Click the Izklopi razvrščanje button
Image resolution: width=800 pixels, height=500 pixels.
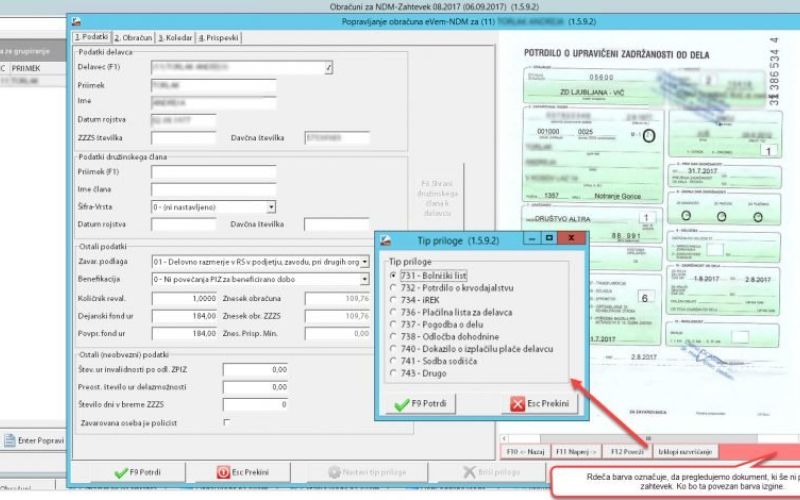click(685, 452)
